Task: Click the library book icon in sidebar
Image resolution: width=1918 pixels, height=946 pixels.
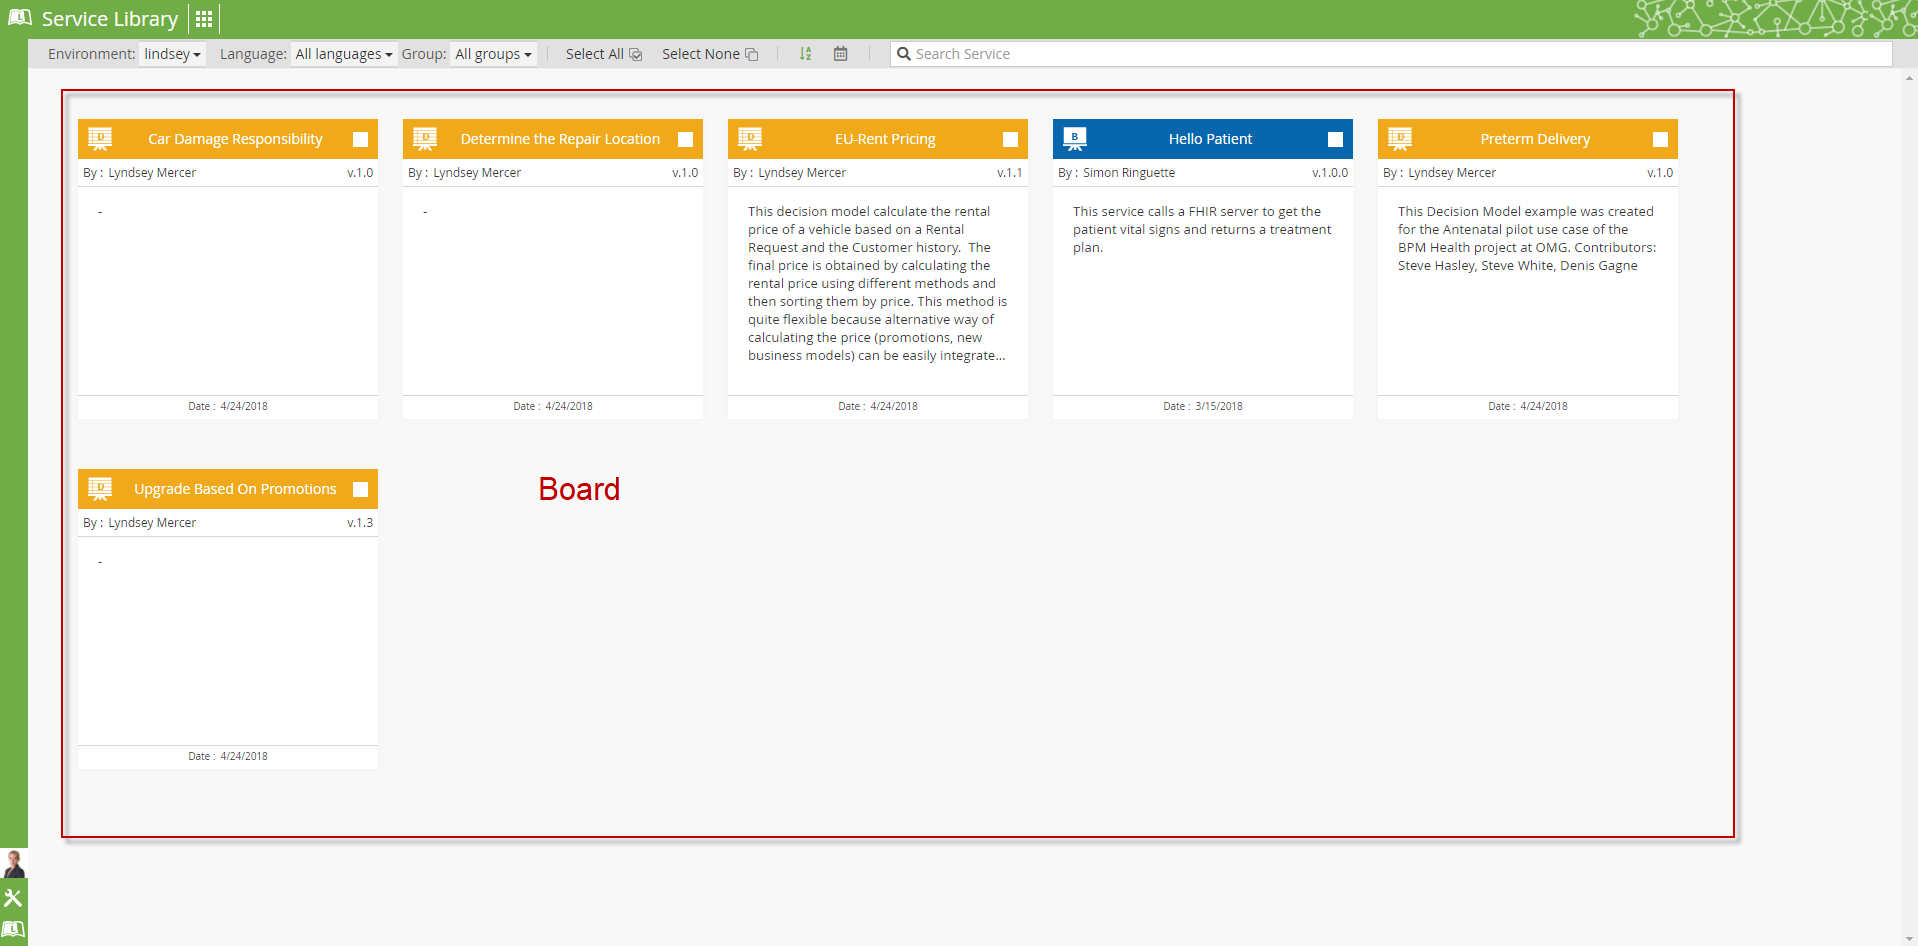Action: 13,929
